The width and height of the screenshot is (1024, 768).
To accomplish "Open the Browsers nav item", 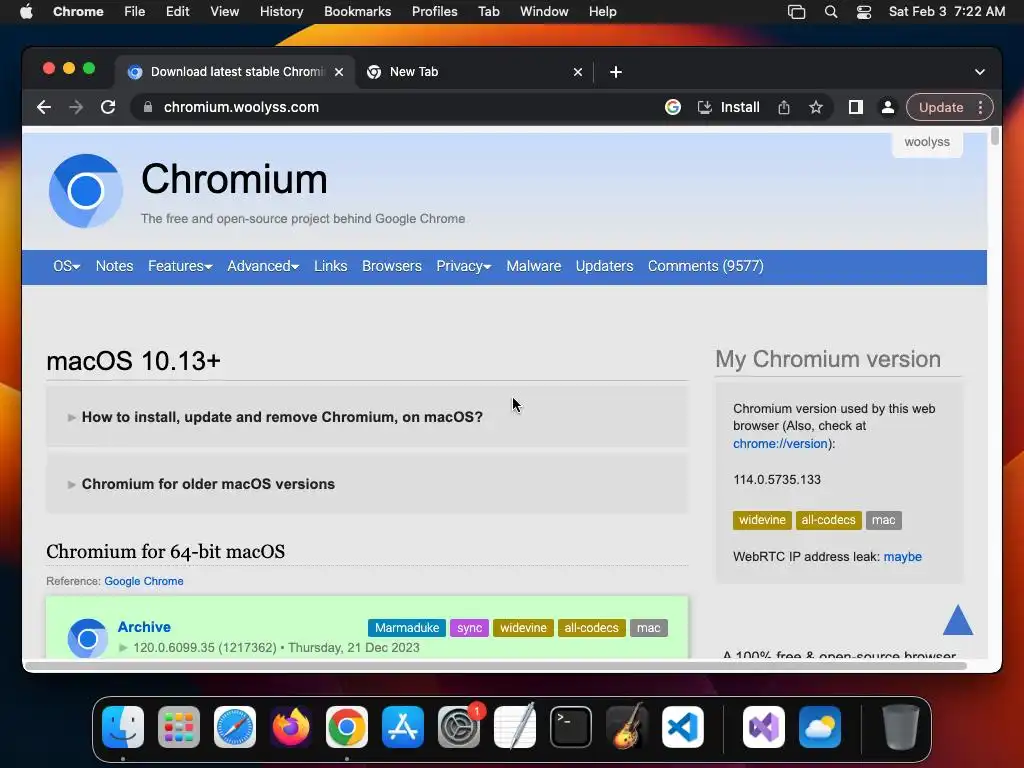I will click(392, 266).
